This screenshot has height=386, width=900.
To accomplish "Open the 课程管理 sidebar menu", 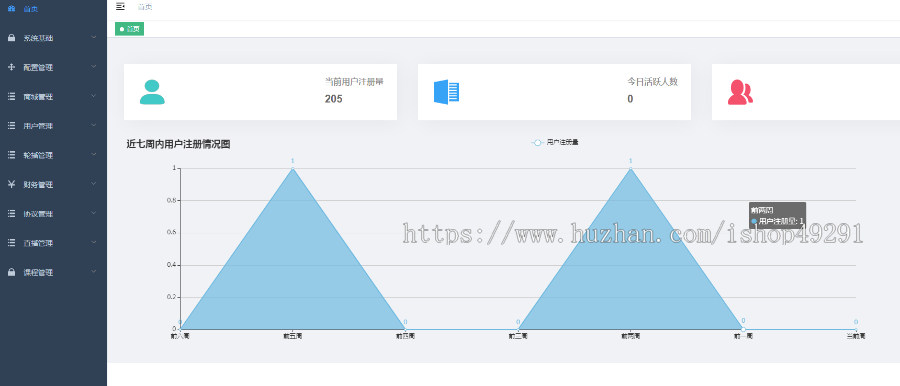I will pyautogui.click(x=53, y=272).
